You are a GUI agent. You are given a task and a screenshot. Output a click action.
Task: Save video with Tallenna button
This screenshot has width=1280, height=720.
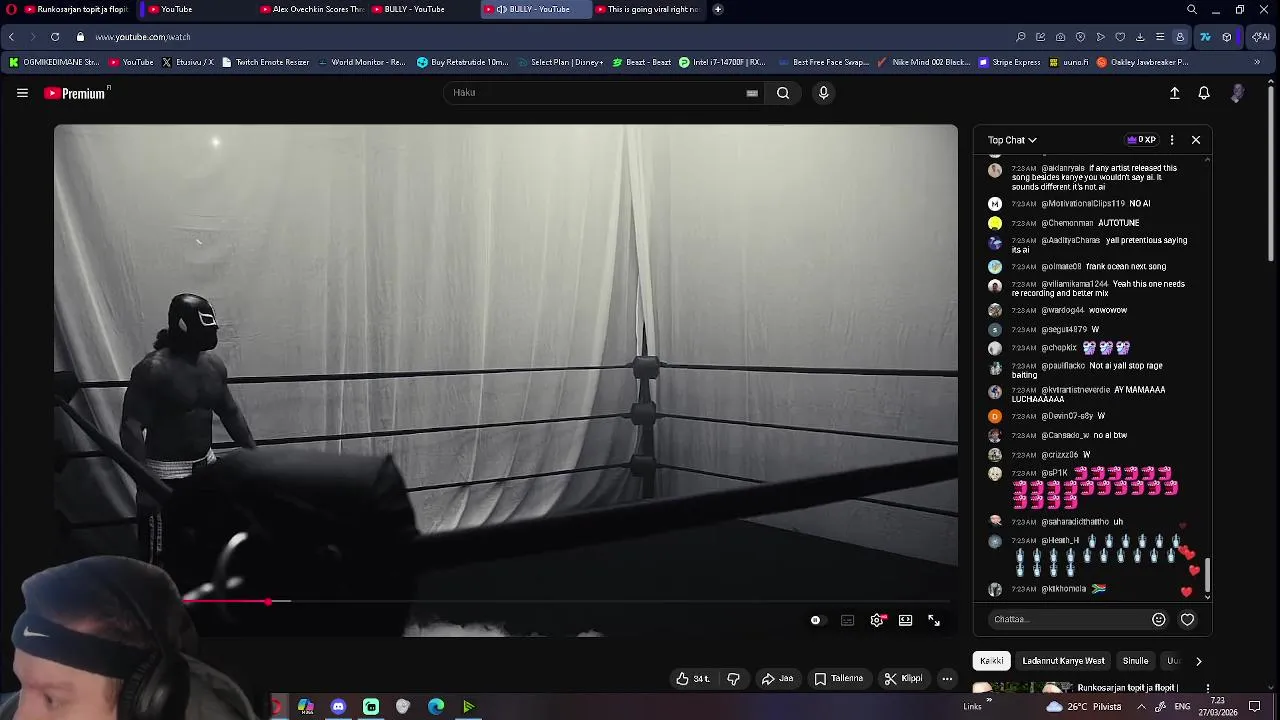pos(838,678)
